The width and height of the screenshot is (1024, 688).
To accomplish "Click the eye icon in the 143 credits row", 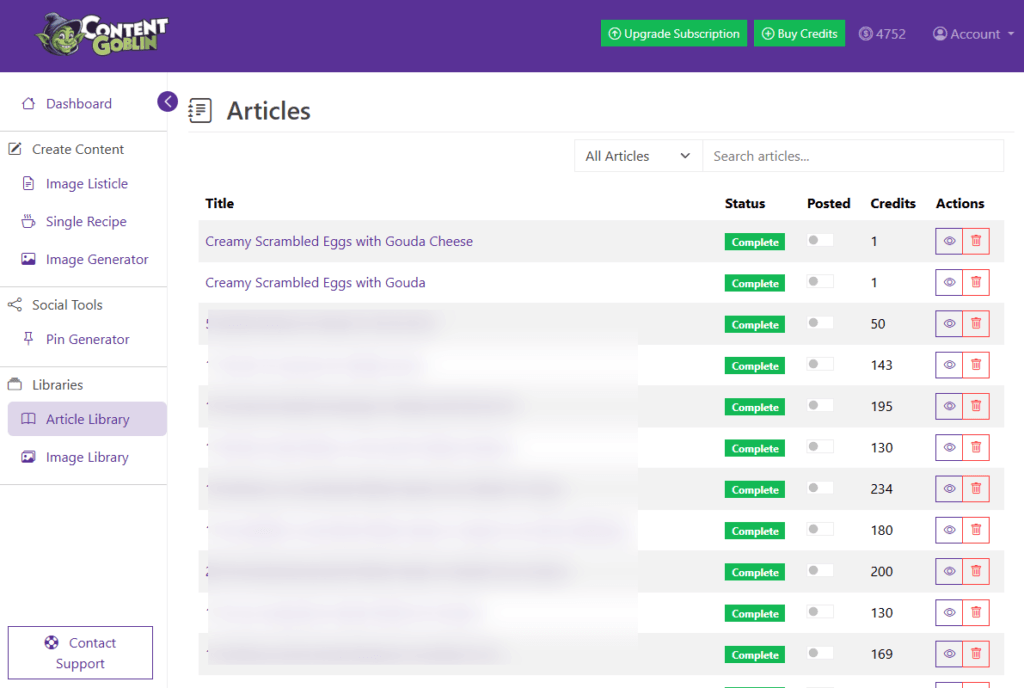I will point(949,365).
